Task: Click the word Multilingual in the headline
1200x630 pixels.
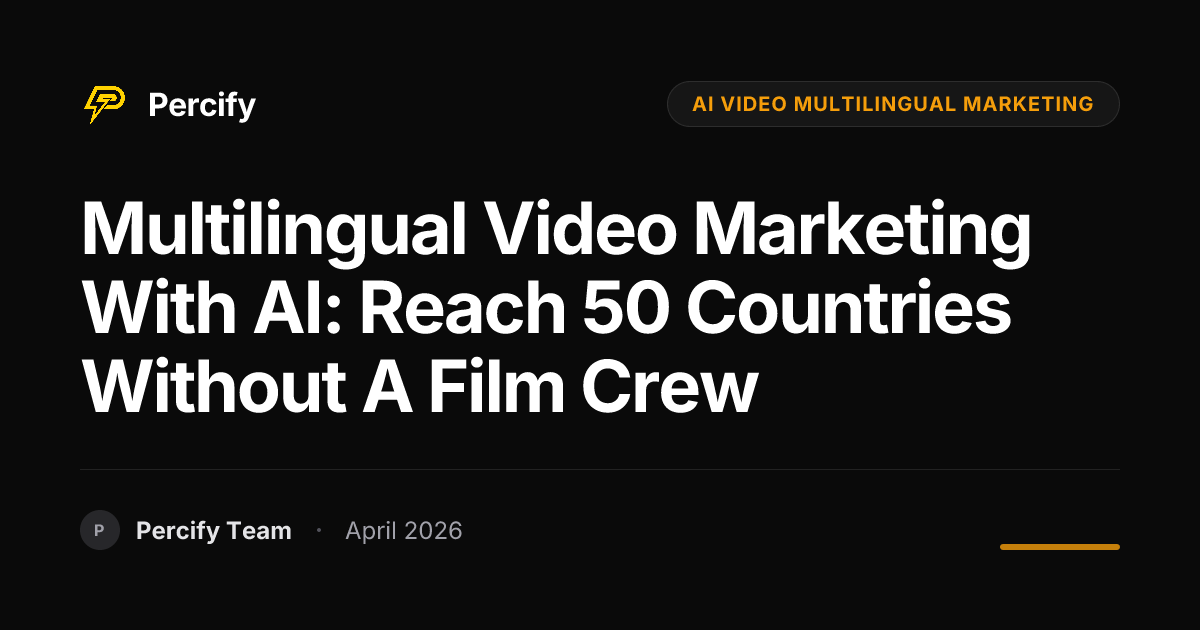Action: tap(275, 231)
